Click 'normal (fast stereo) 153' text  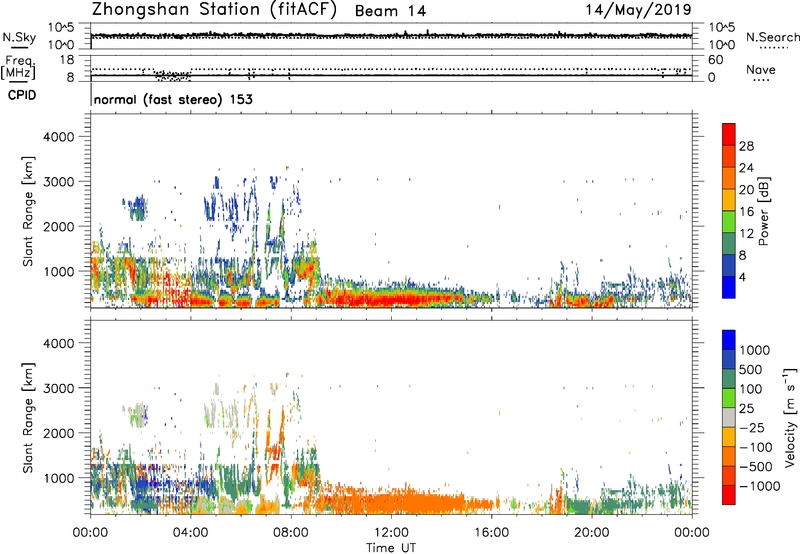coord(173,99)
